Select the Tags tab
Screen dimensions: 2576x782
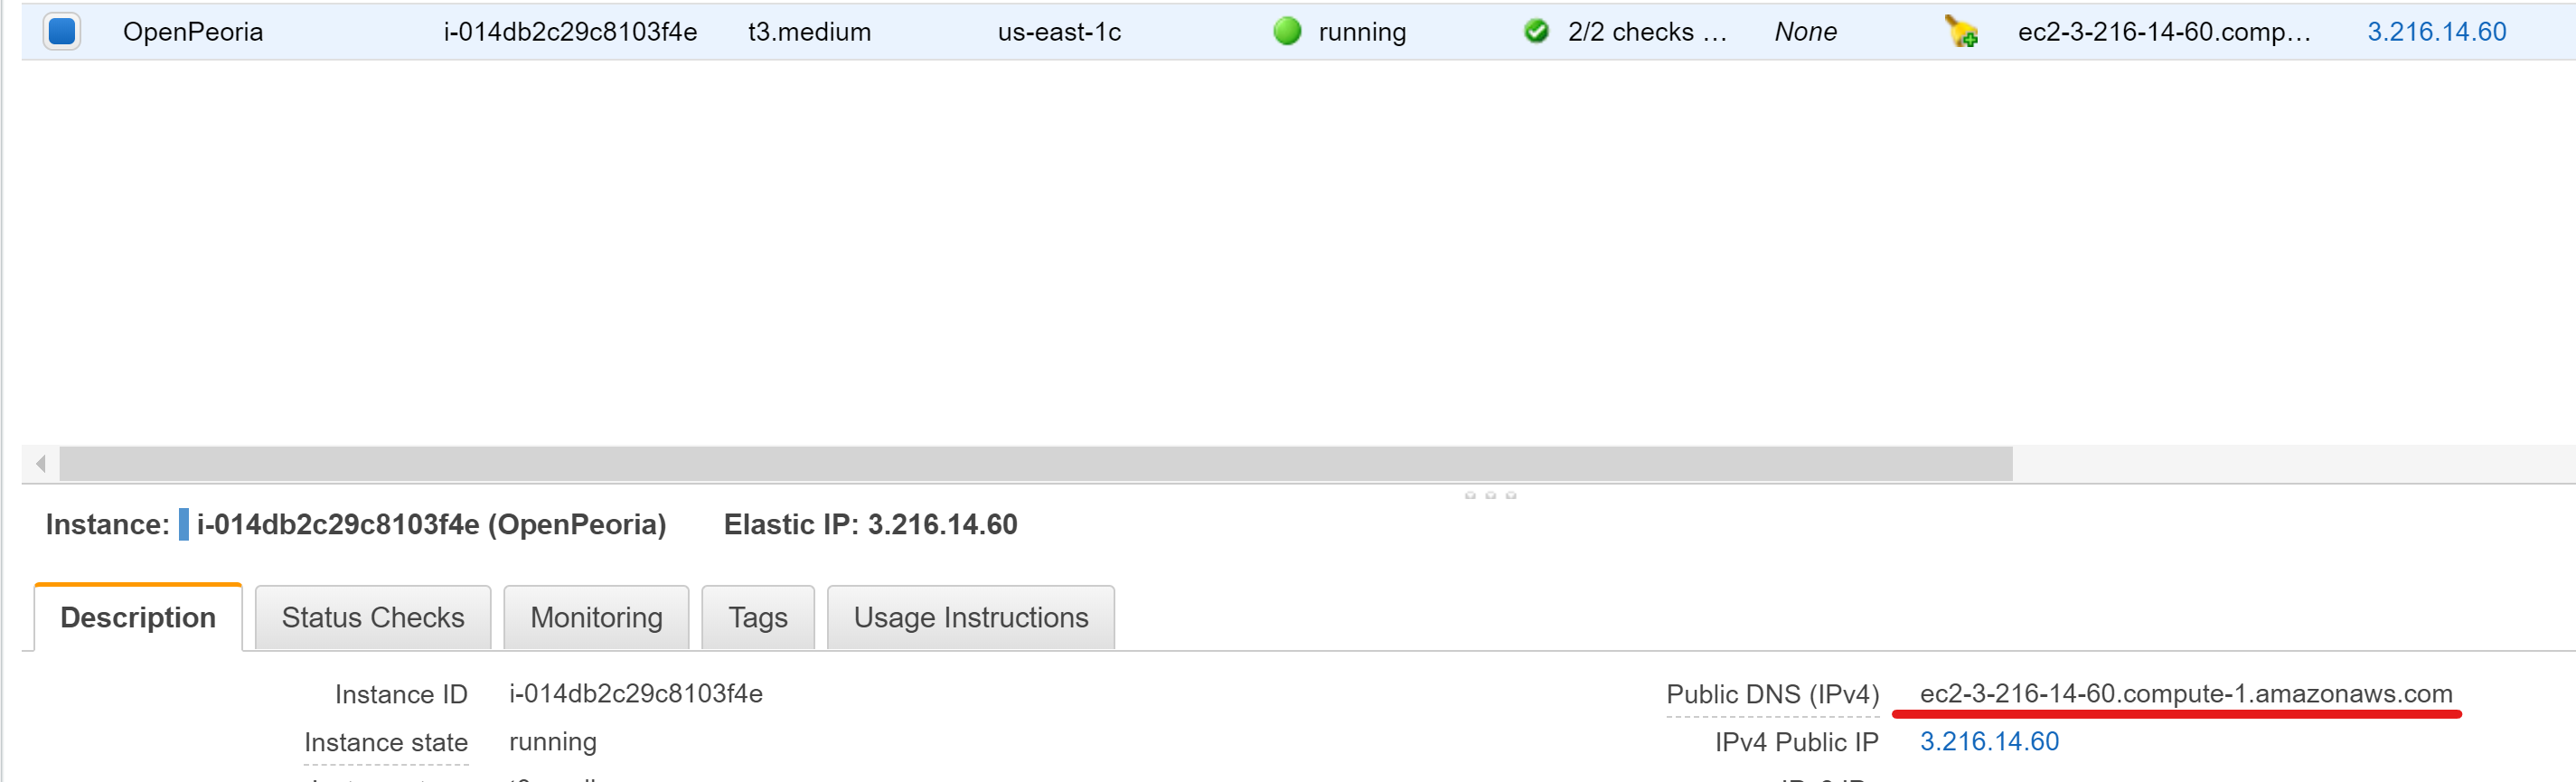[x=758, y=617]
